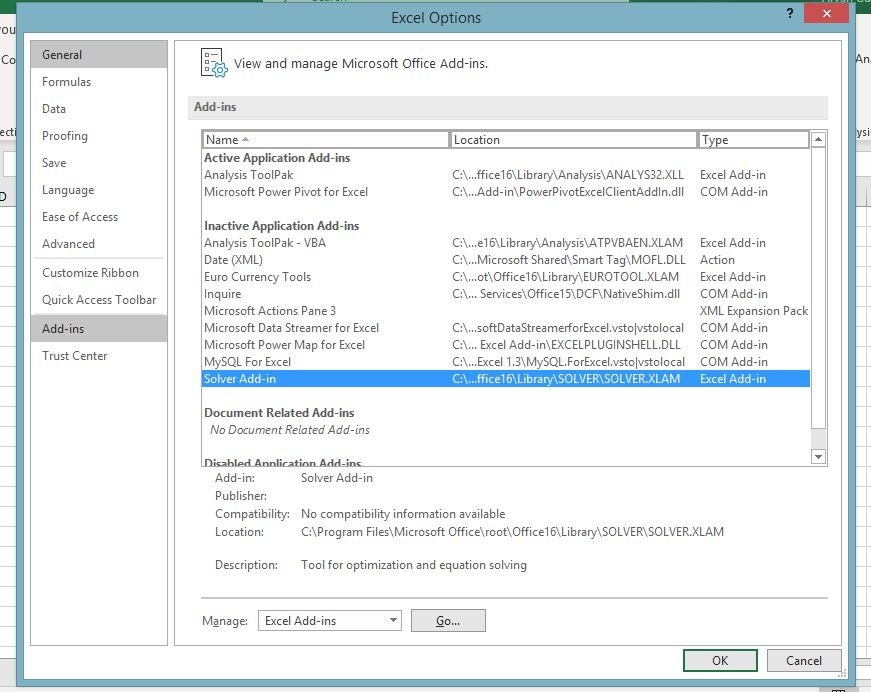Select Analysis ToolPak - VBA row
This screenshot has height=692, width=871.
[x=505, y=243]
